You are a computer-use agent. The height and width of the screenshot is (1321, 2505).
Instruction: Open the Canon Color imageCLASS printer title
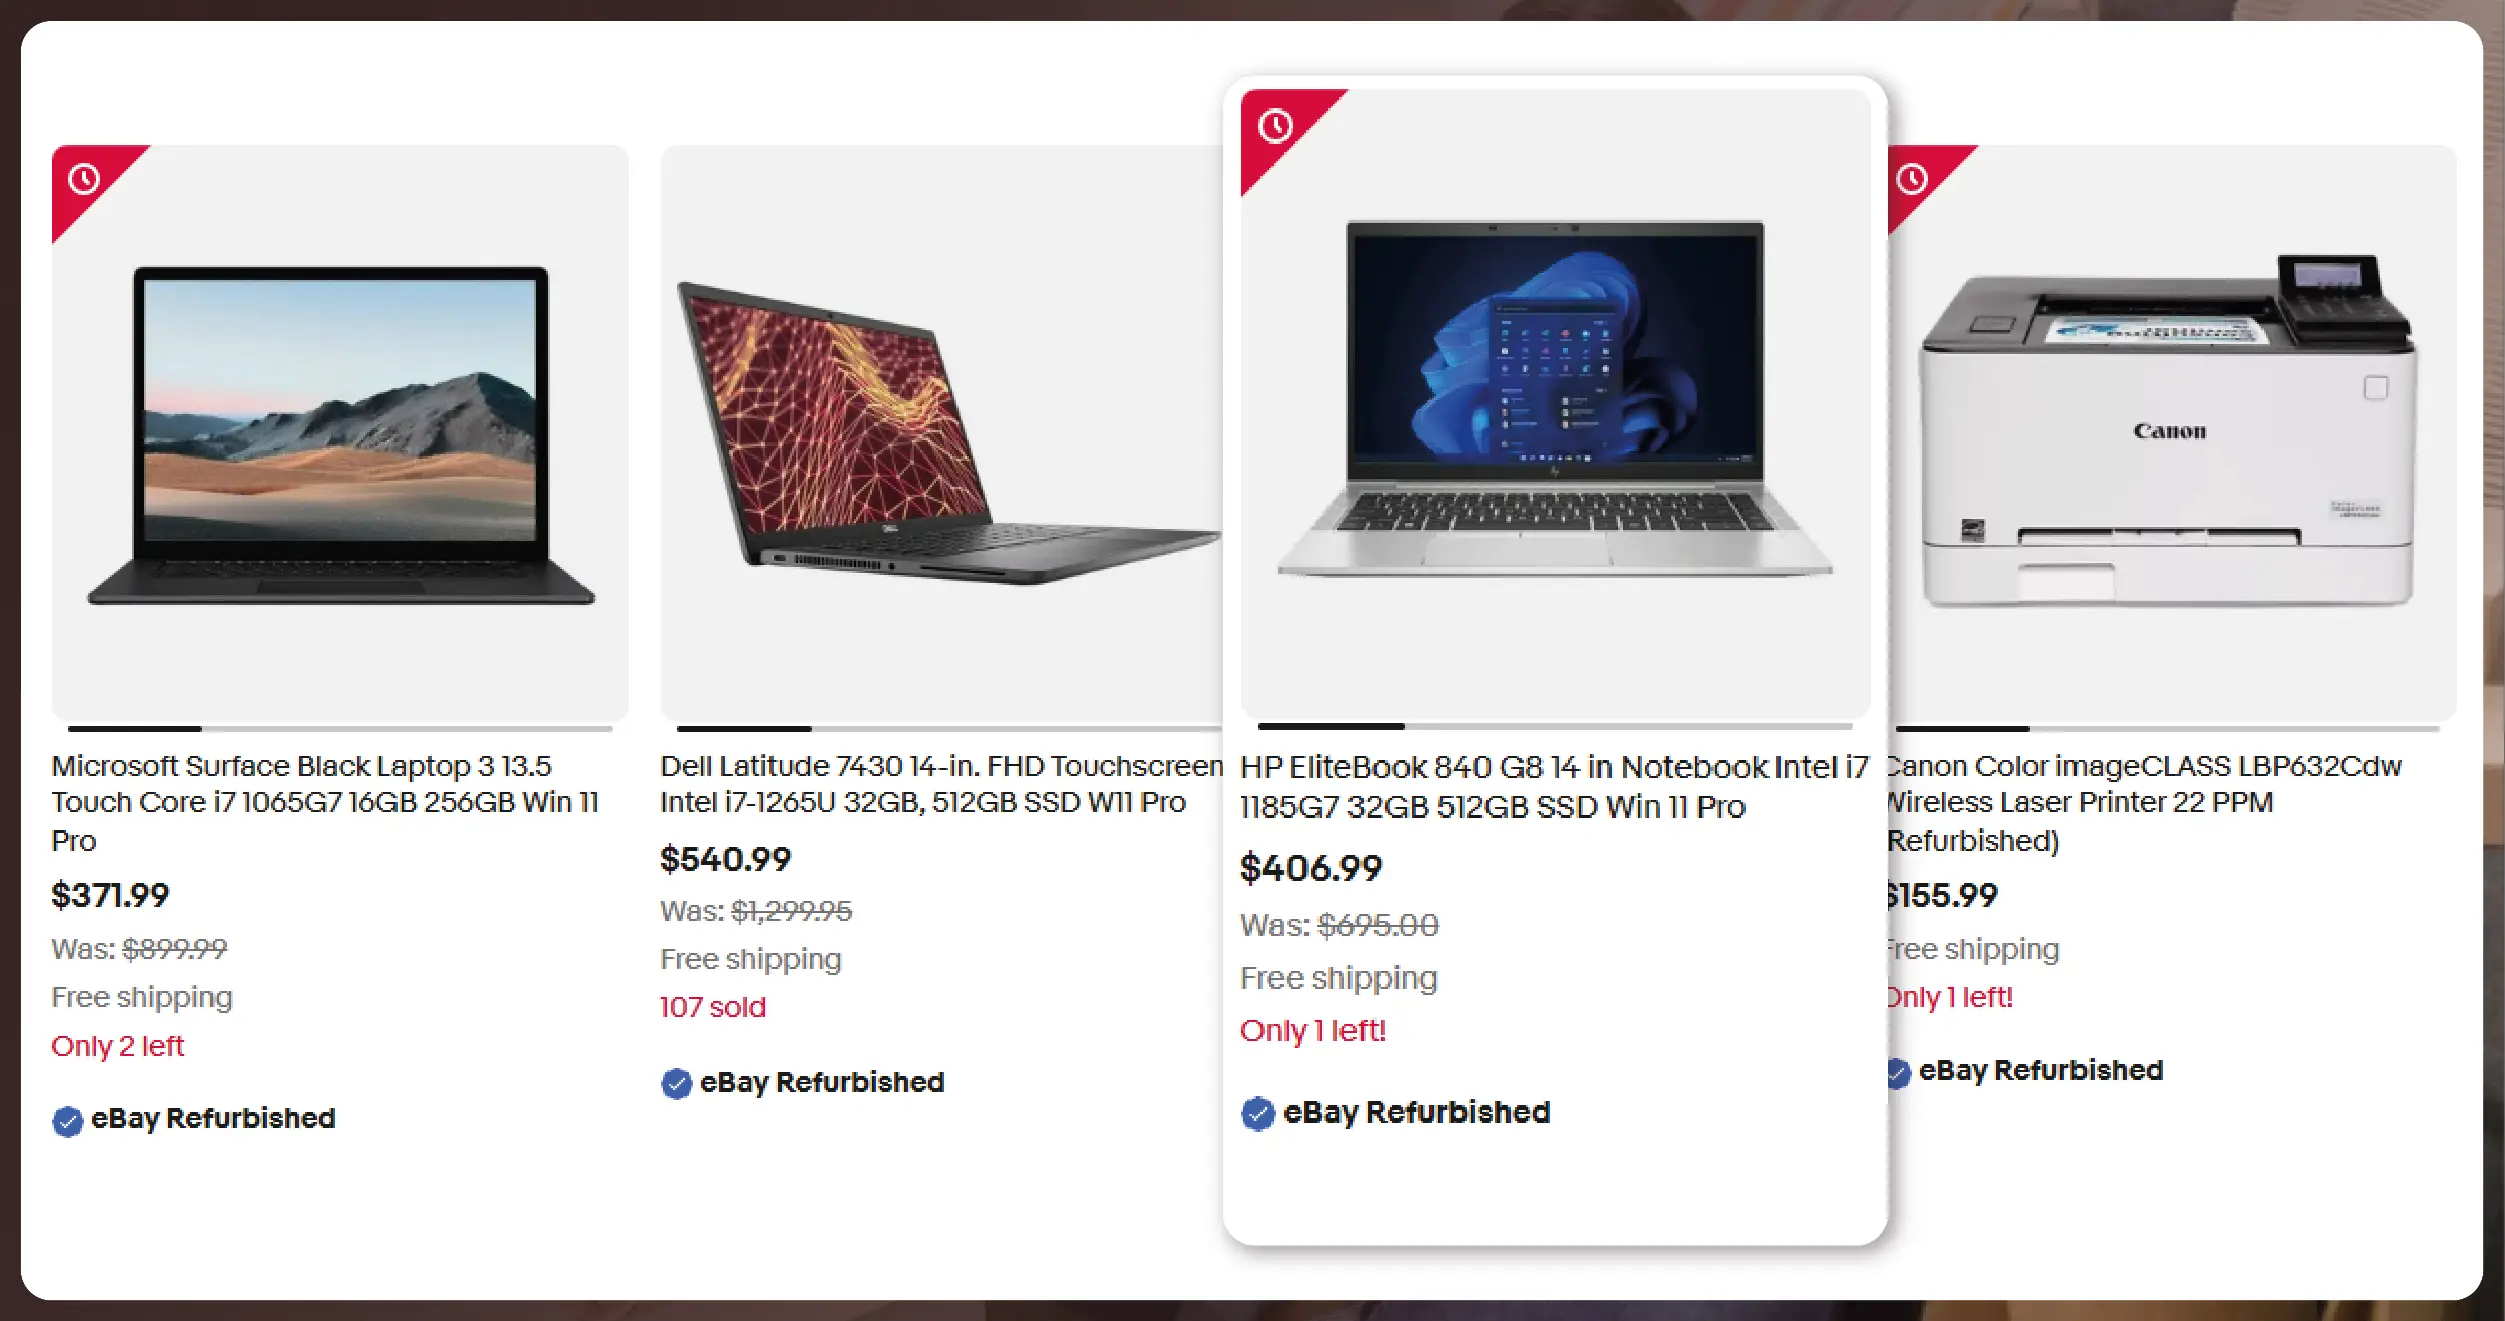point(2143,803)
